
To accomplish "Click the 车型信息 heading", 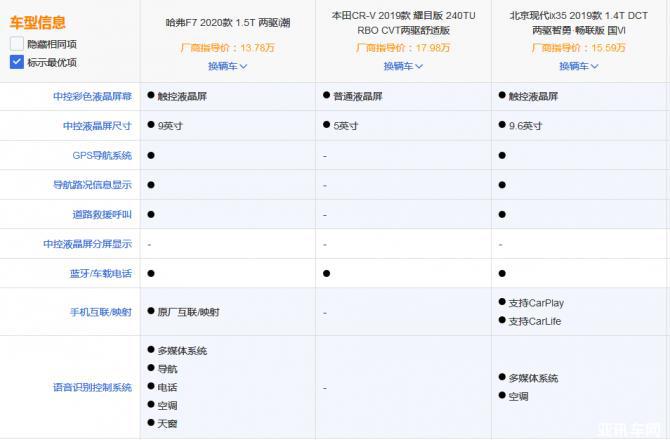I will point(38,22).
